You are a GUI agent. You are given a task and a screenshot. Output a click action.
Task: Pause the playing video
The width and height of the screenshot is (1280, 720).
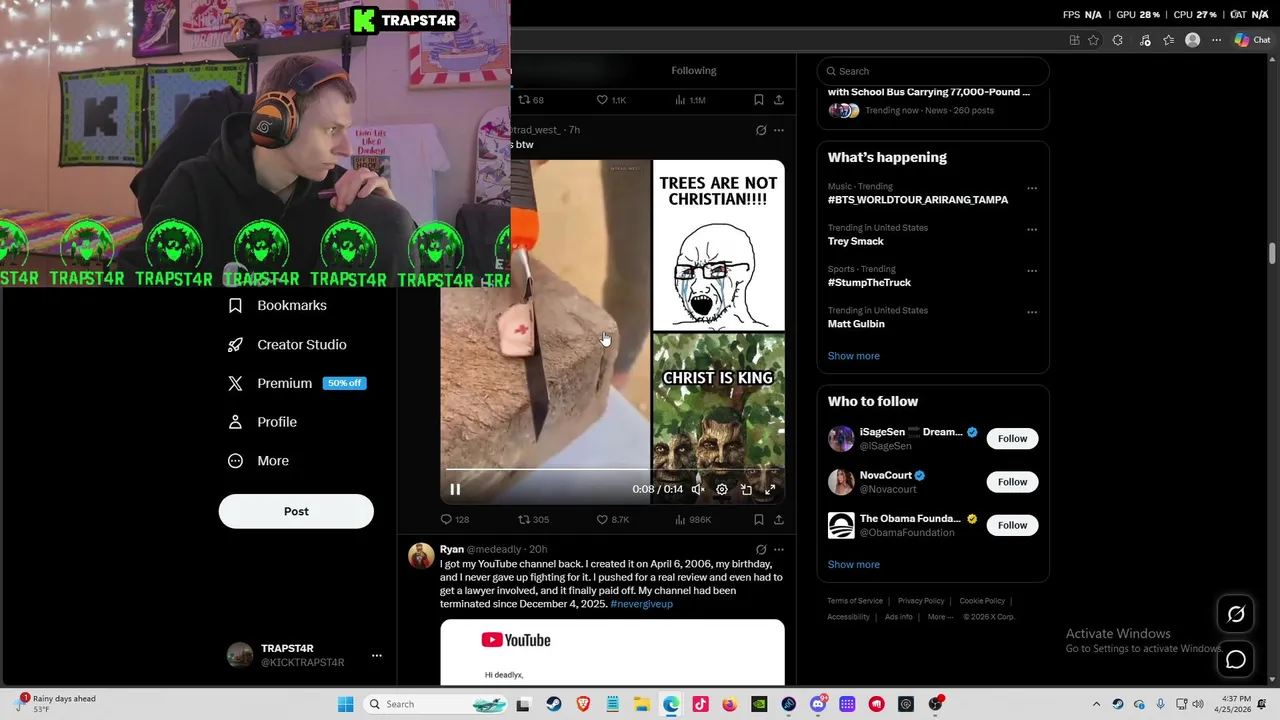pos(455,489)
